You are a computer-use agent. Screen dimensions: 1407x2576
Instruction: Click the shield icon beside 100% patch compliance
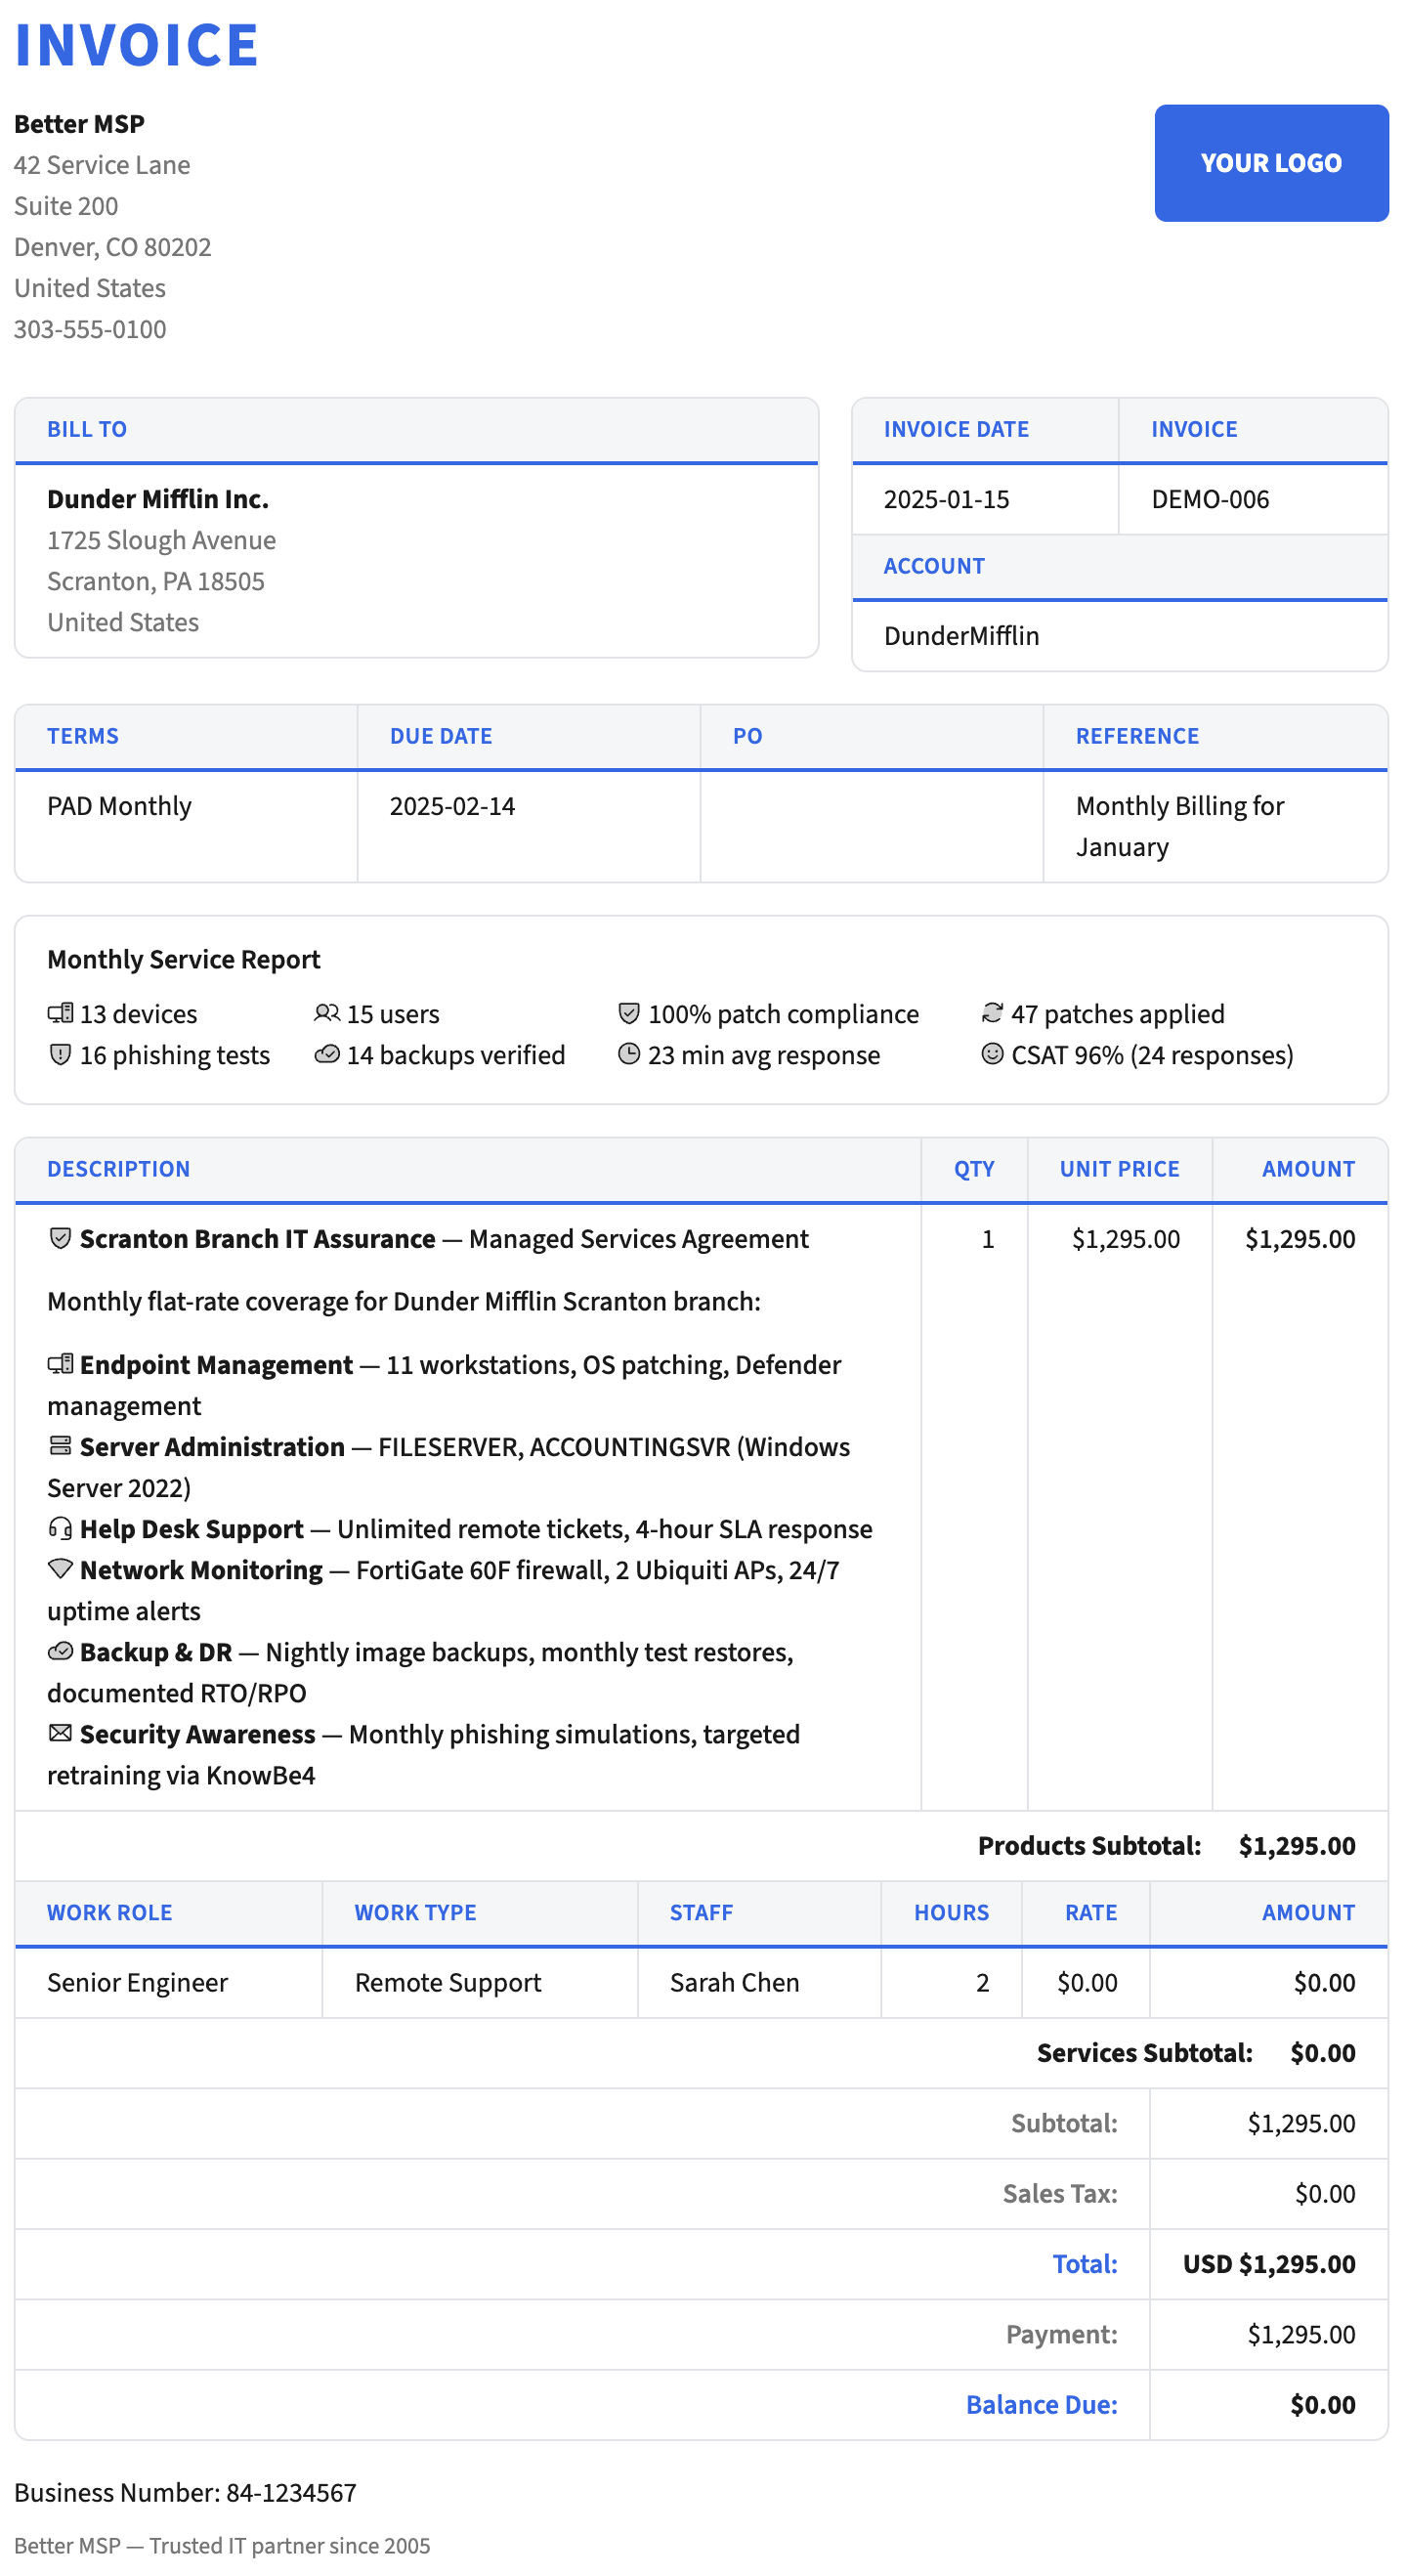tap(629, 1013)
